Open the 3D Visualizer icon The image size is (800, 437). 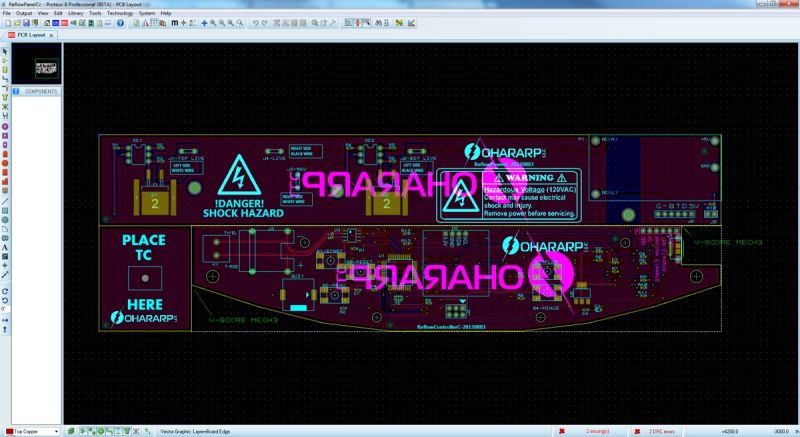[x=73, y=23]
